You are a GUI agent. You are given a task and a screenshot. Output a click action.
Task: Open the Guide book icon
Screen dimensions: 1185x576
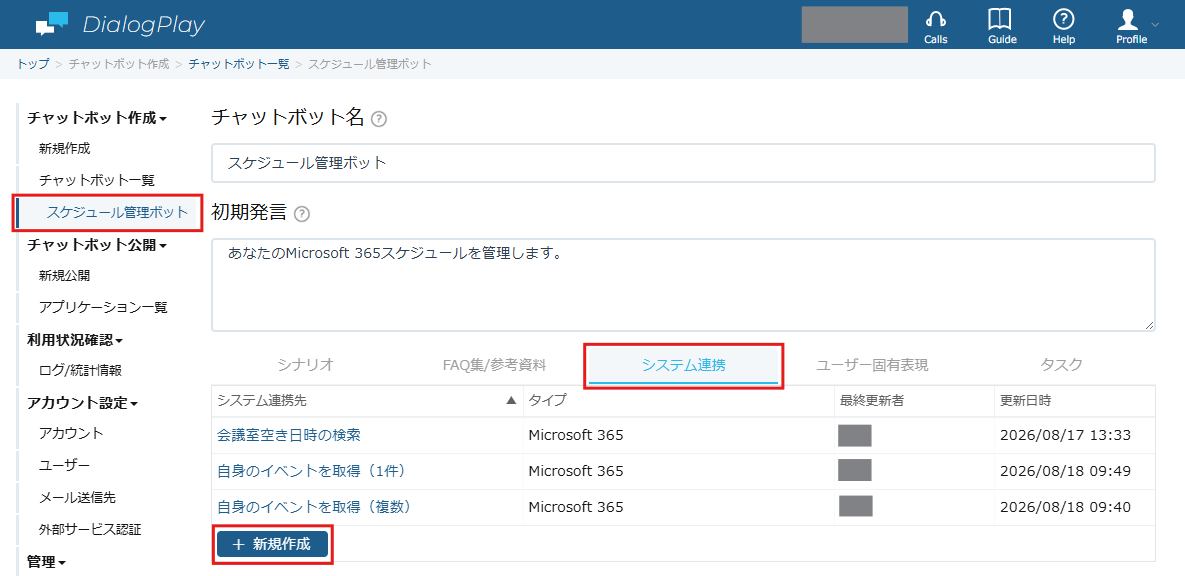pos(1000,20)
